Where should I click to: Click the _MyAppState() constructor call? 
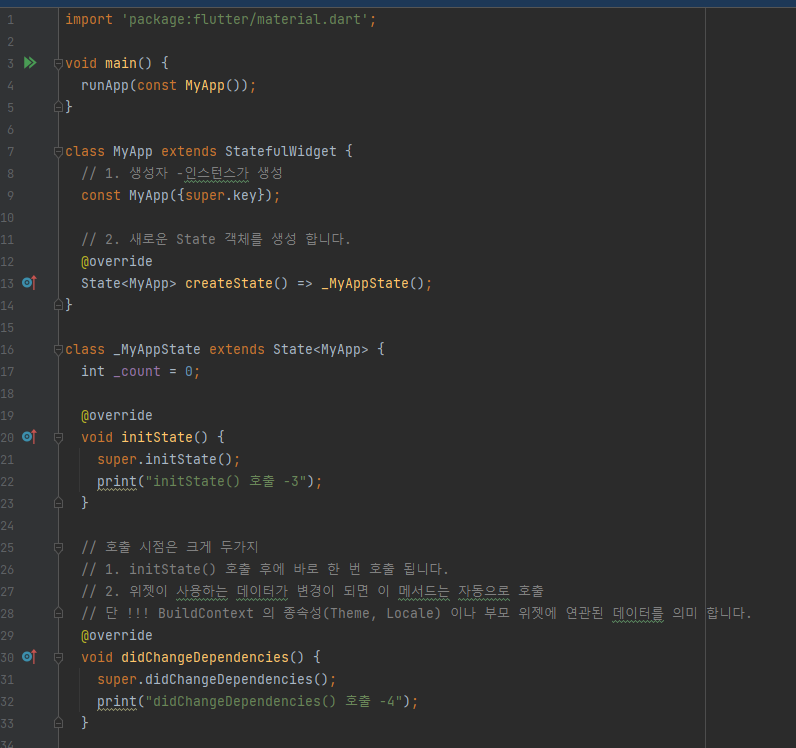(373, 283)
